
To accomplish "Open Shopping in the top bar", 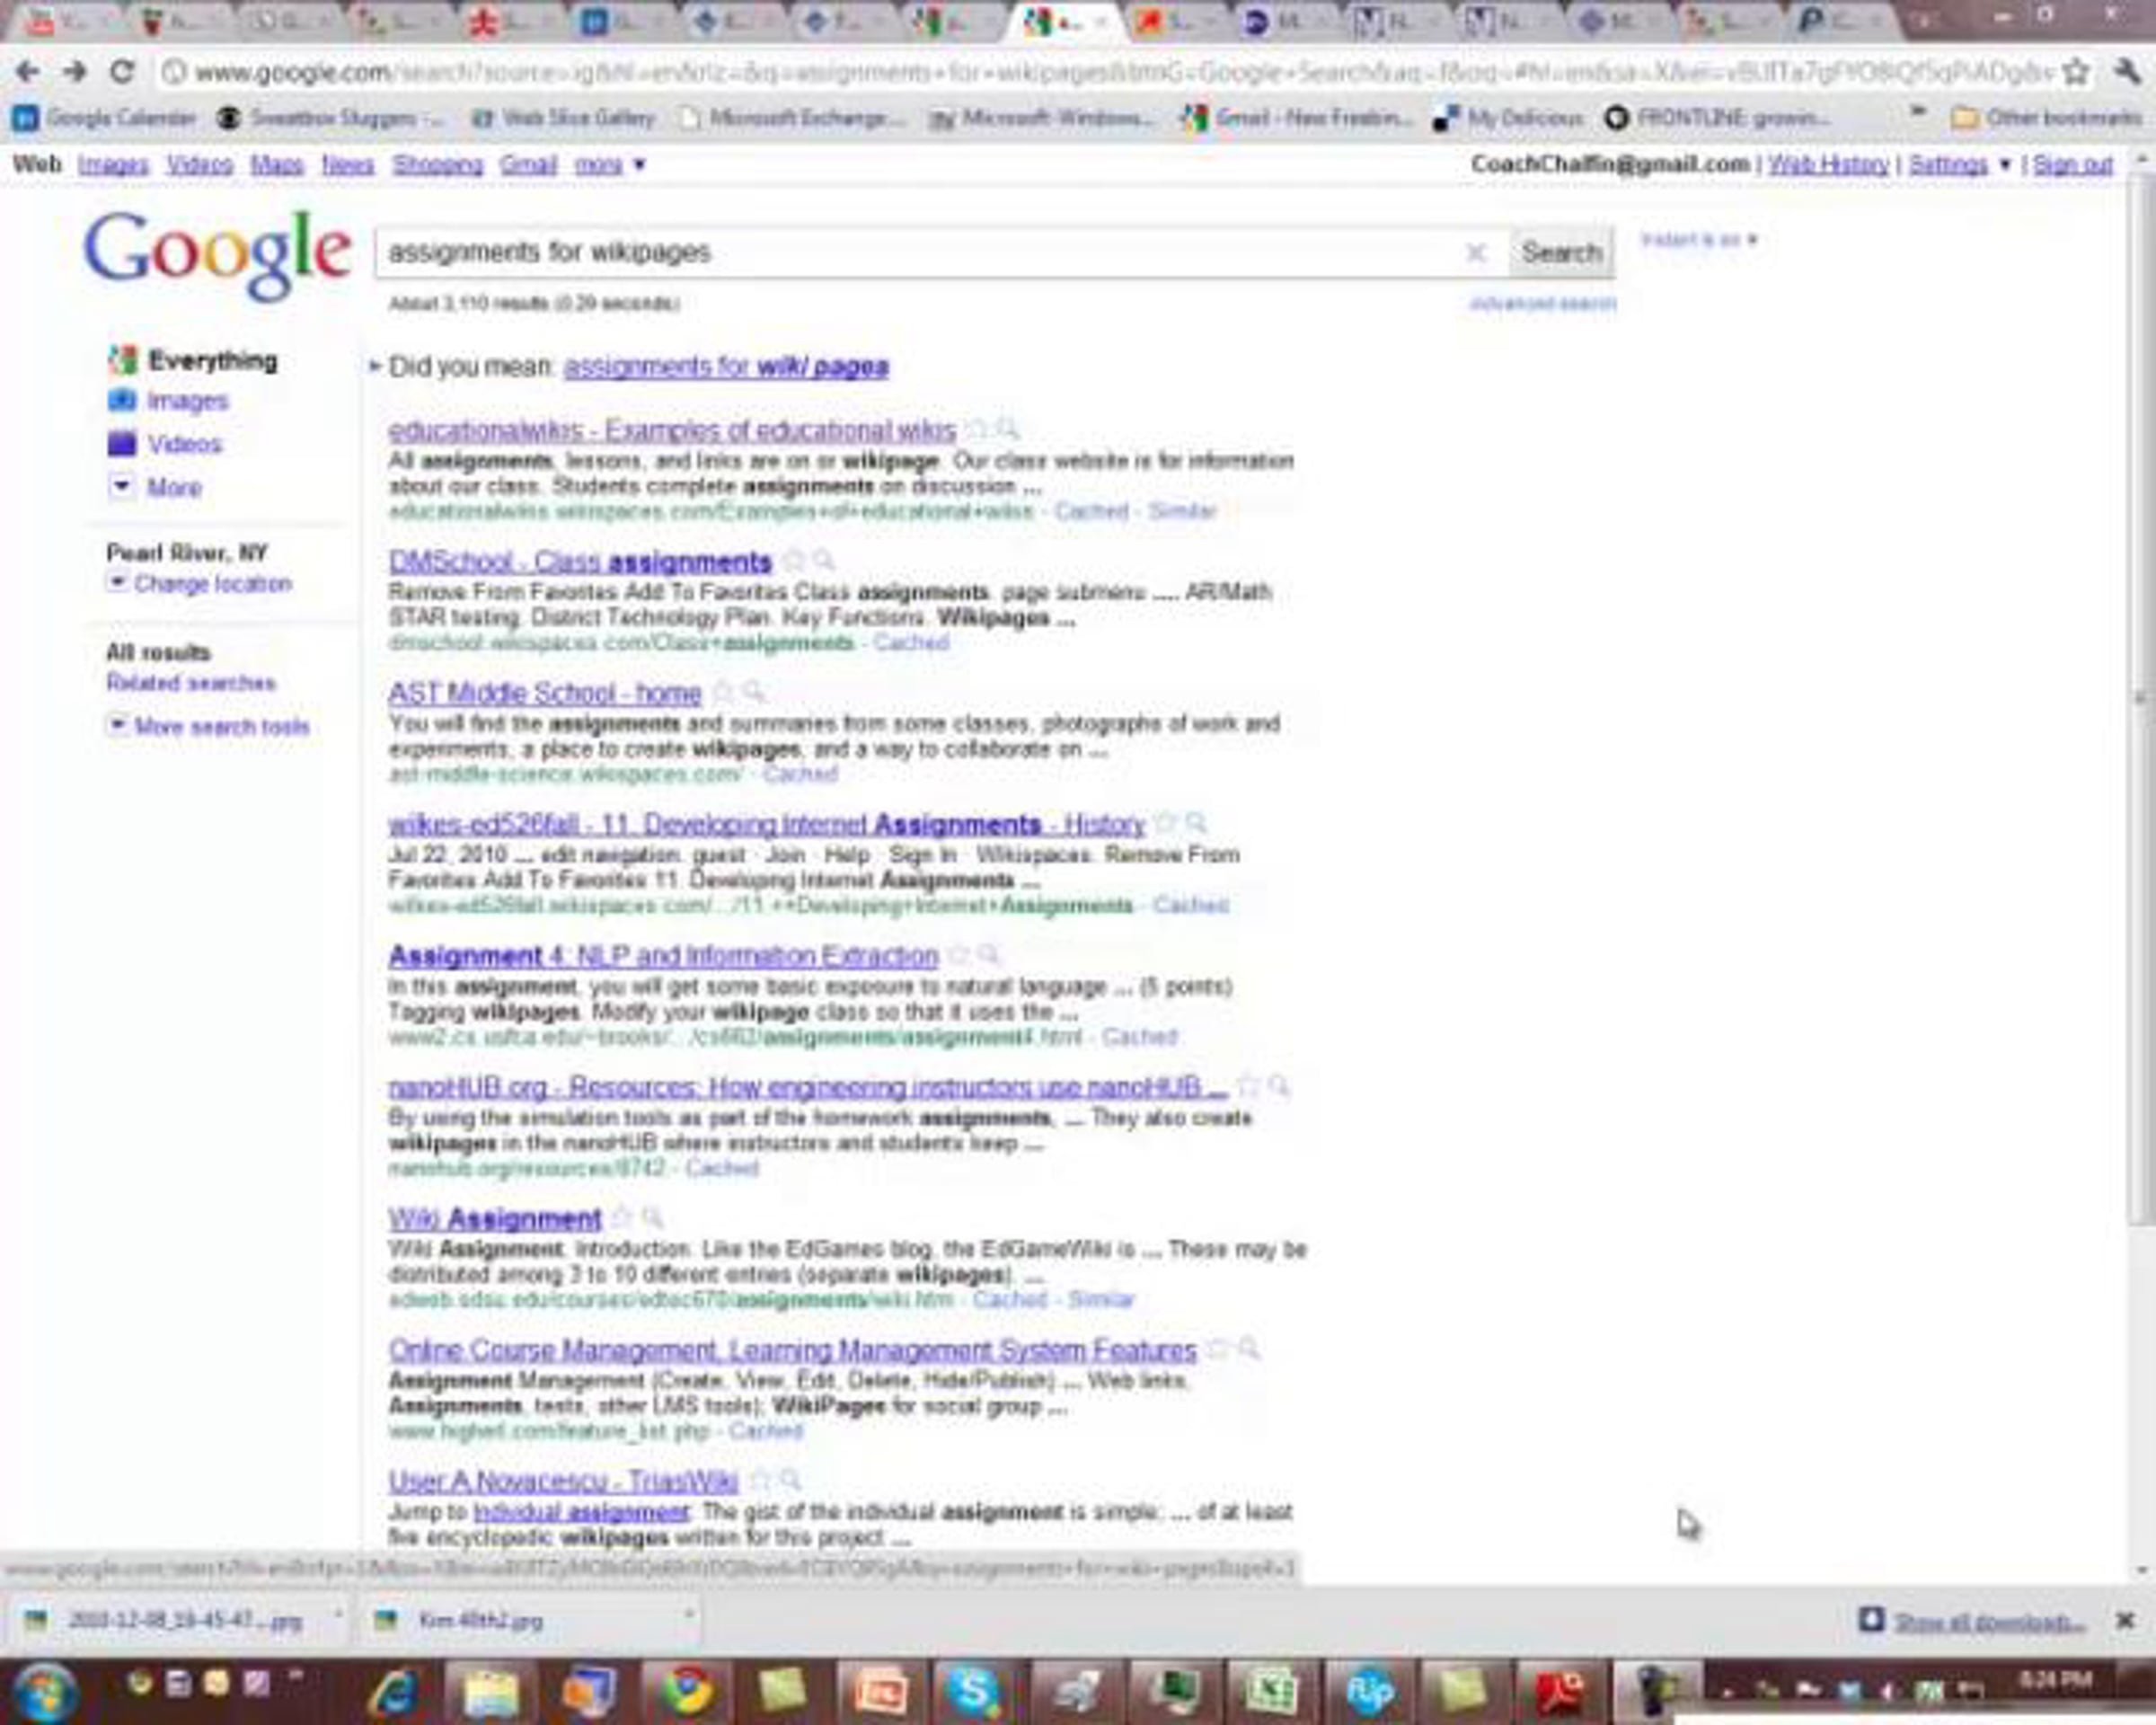I will click(437, 164).
